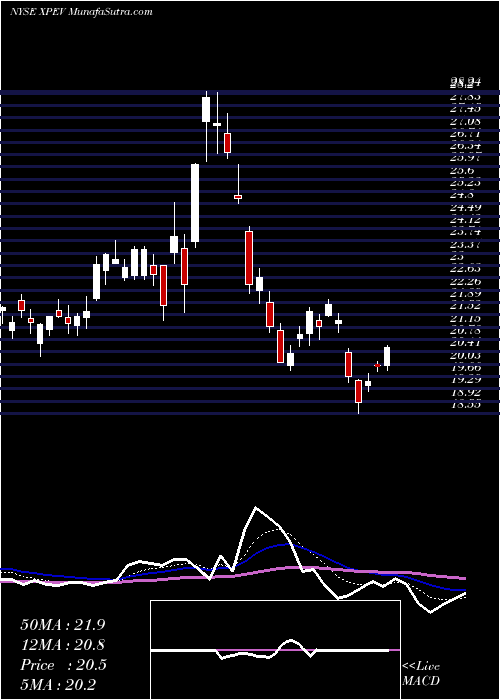The height and width of the screenshot is (700, 500).
Task: Click the 20.03 price axis label
Action: (x=465, y=355)
